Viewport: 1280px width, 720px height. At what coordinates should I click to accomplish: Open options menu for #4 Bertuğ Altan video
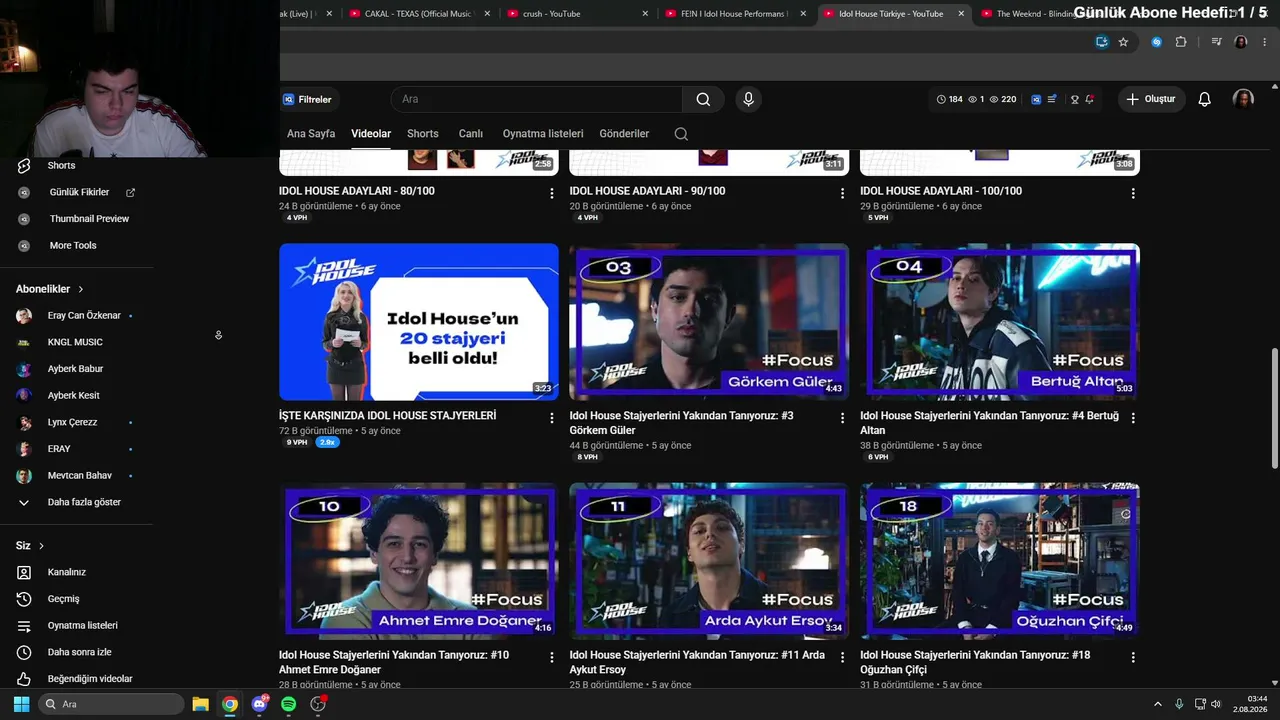point(1133,418)
